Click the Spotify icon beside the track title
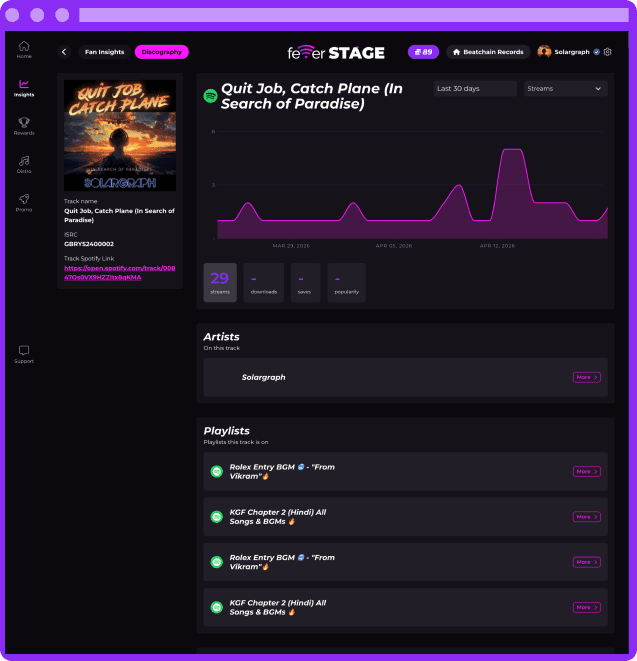Image resolution: width=637 pixels, height=661 pixels. 210,96
